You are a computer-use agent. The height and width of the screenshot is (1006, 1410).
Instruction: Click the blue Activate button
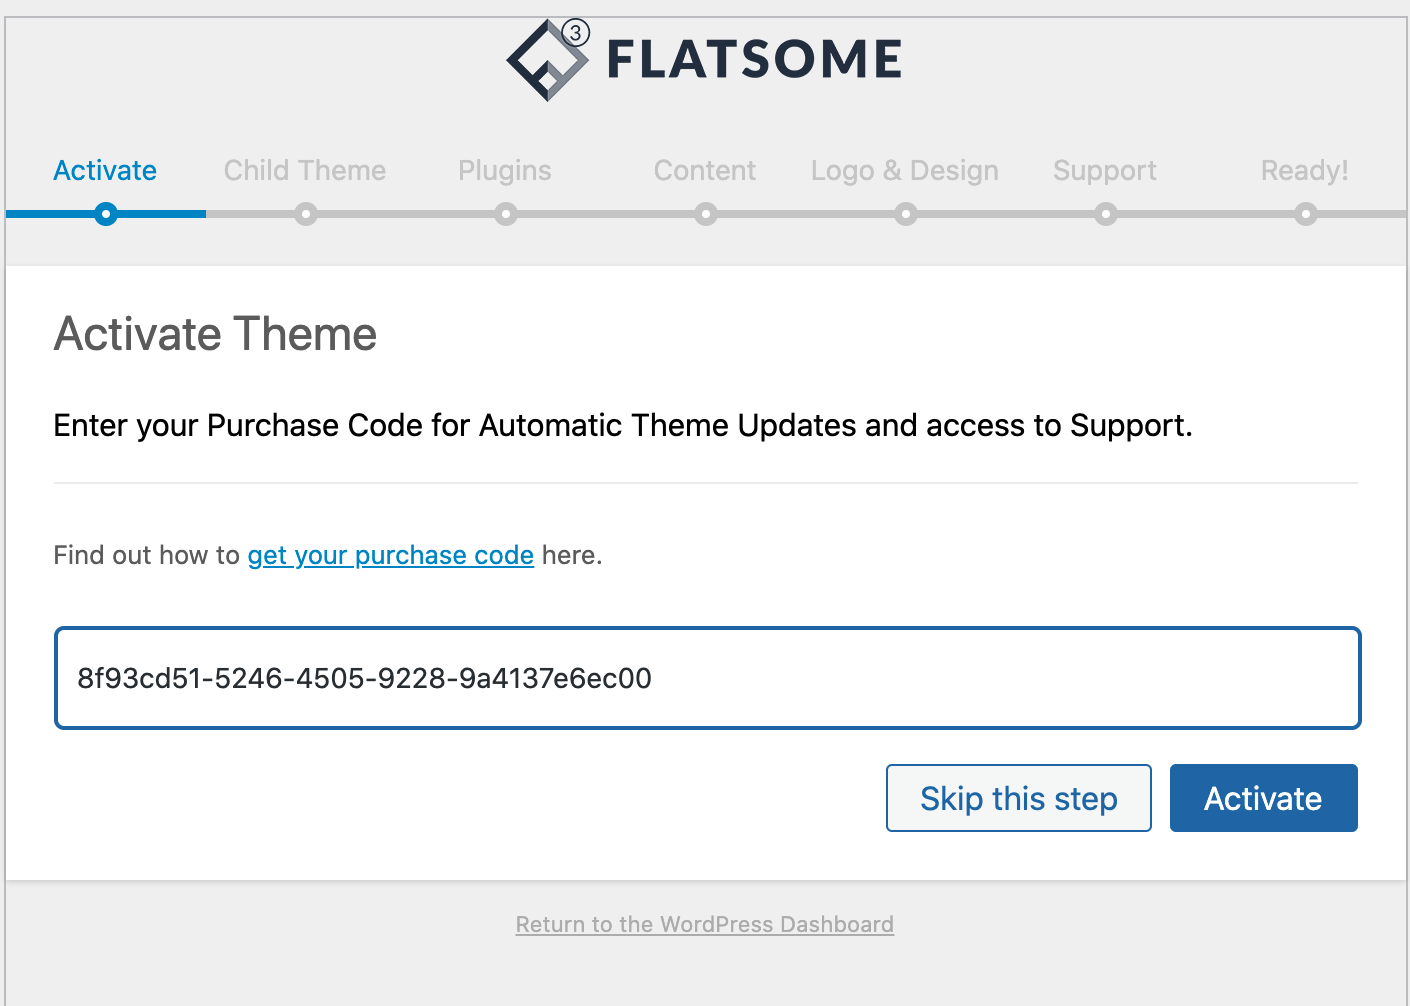(1263, 798)
